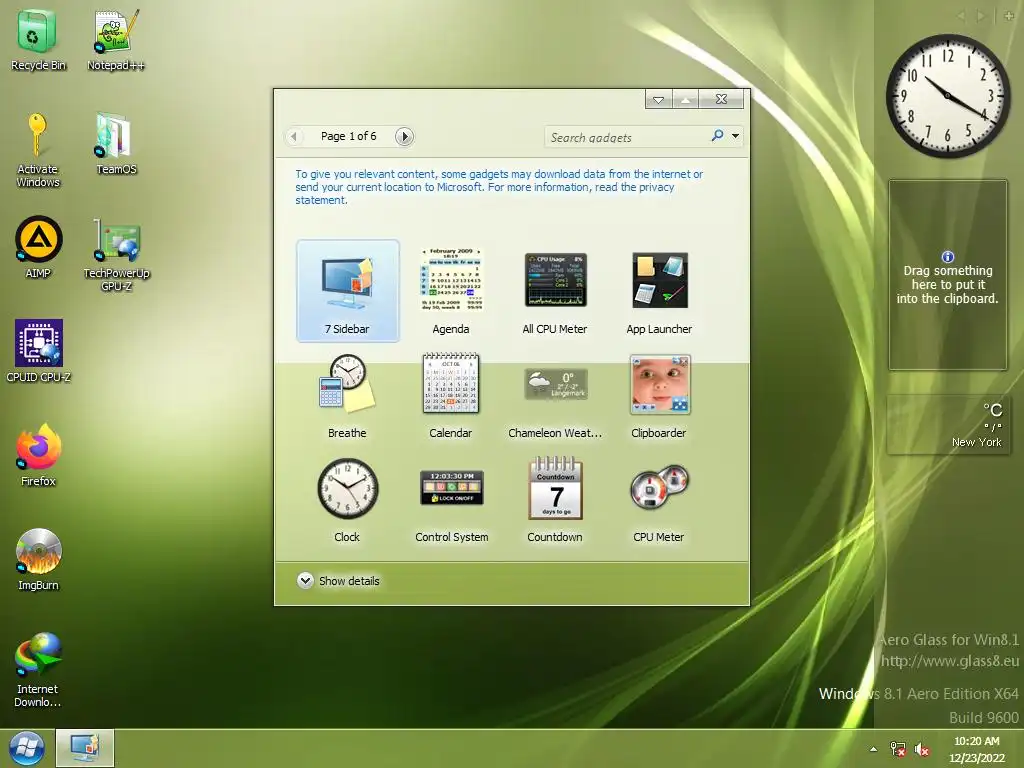Pick the App Launcher gadget
This screenshot has height=768, width=1024.
pyautogui.click(x=659, y=291)
